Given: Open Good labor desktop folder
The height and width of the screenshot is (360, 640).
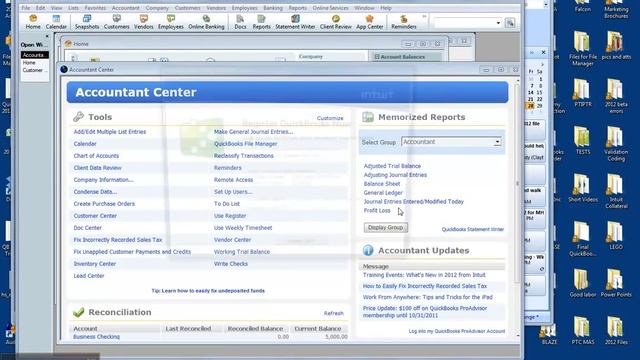Looking at the screenshot, I should (582, 283).
